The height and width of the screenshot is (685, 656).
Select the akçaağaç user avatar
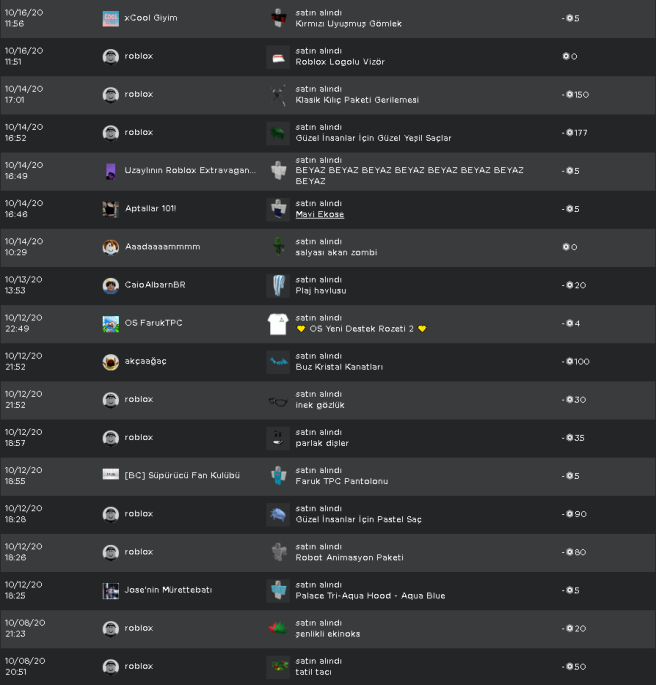point(110,361)
